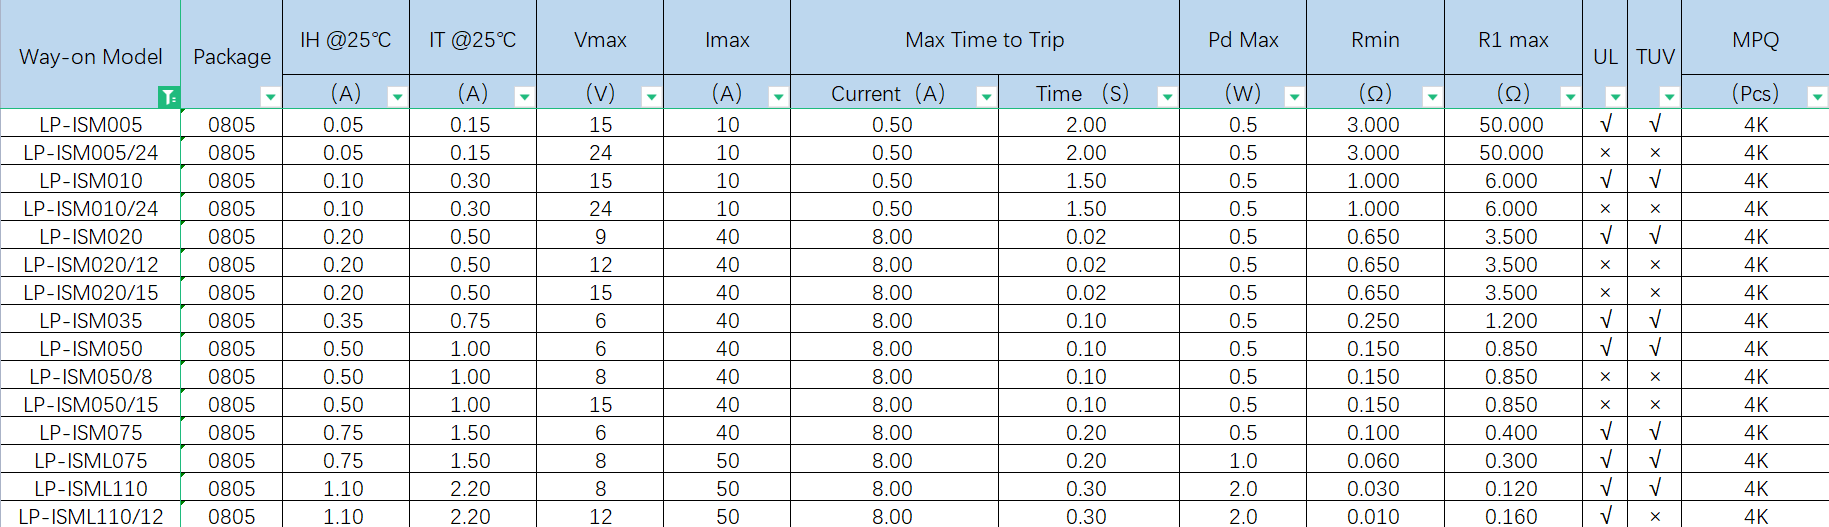
Task: Open Pd Max (W) filter dropdown
Action: [x=1294, y=97]
